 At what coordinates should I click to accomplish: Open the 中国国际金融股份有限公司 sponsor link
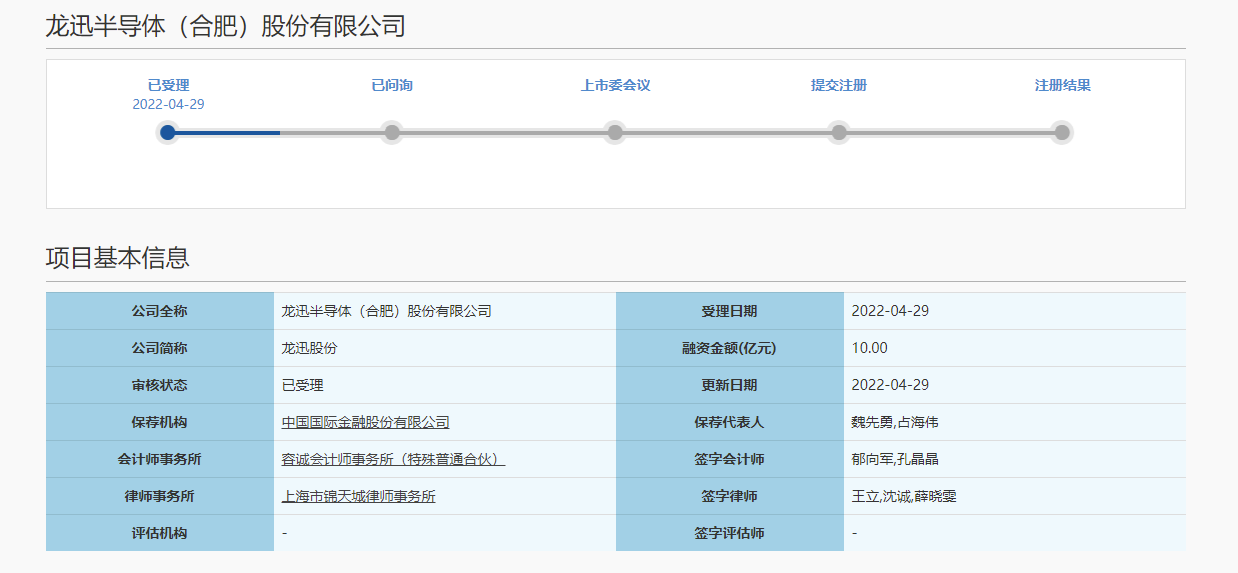tap(366, 422)
